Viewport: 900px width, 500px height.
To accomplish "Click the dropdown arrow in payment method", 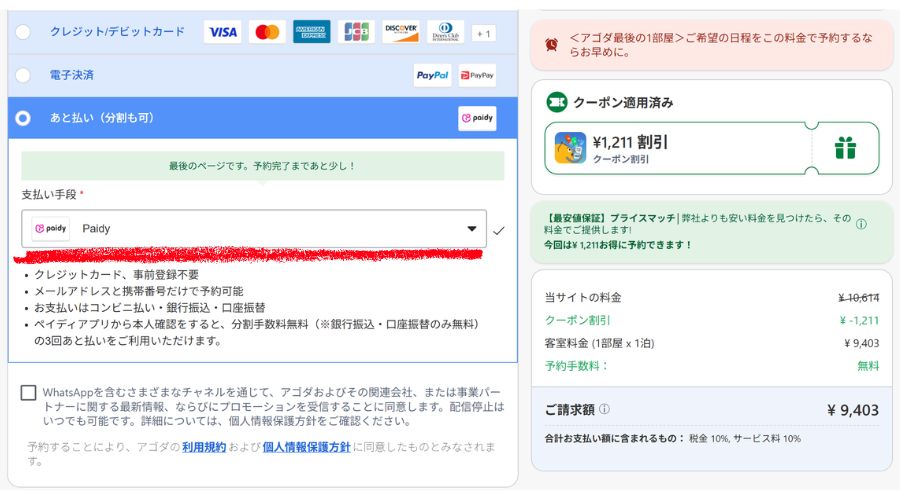I will [x=472, y=228].
